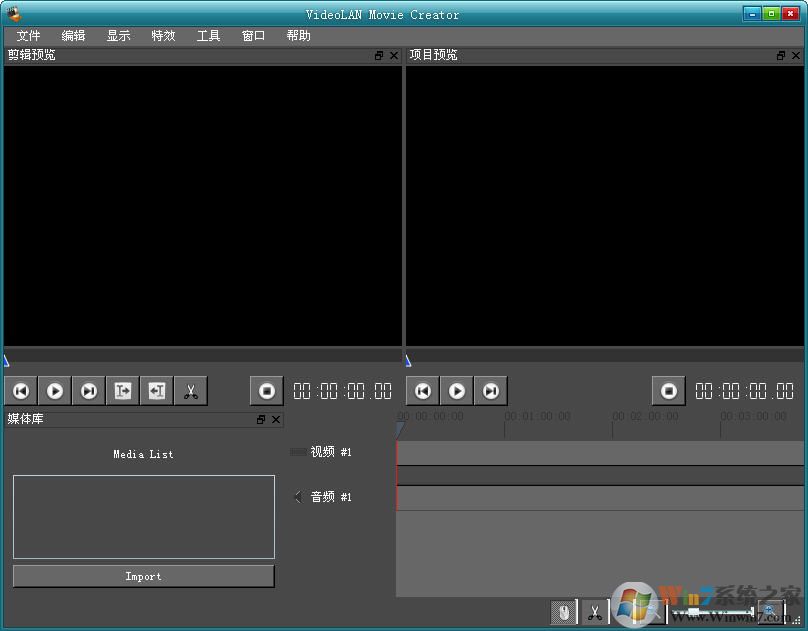Click the set out-point marker icon
This screenshot has height=631, width=808.
click(x=156, y=390)
